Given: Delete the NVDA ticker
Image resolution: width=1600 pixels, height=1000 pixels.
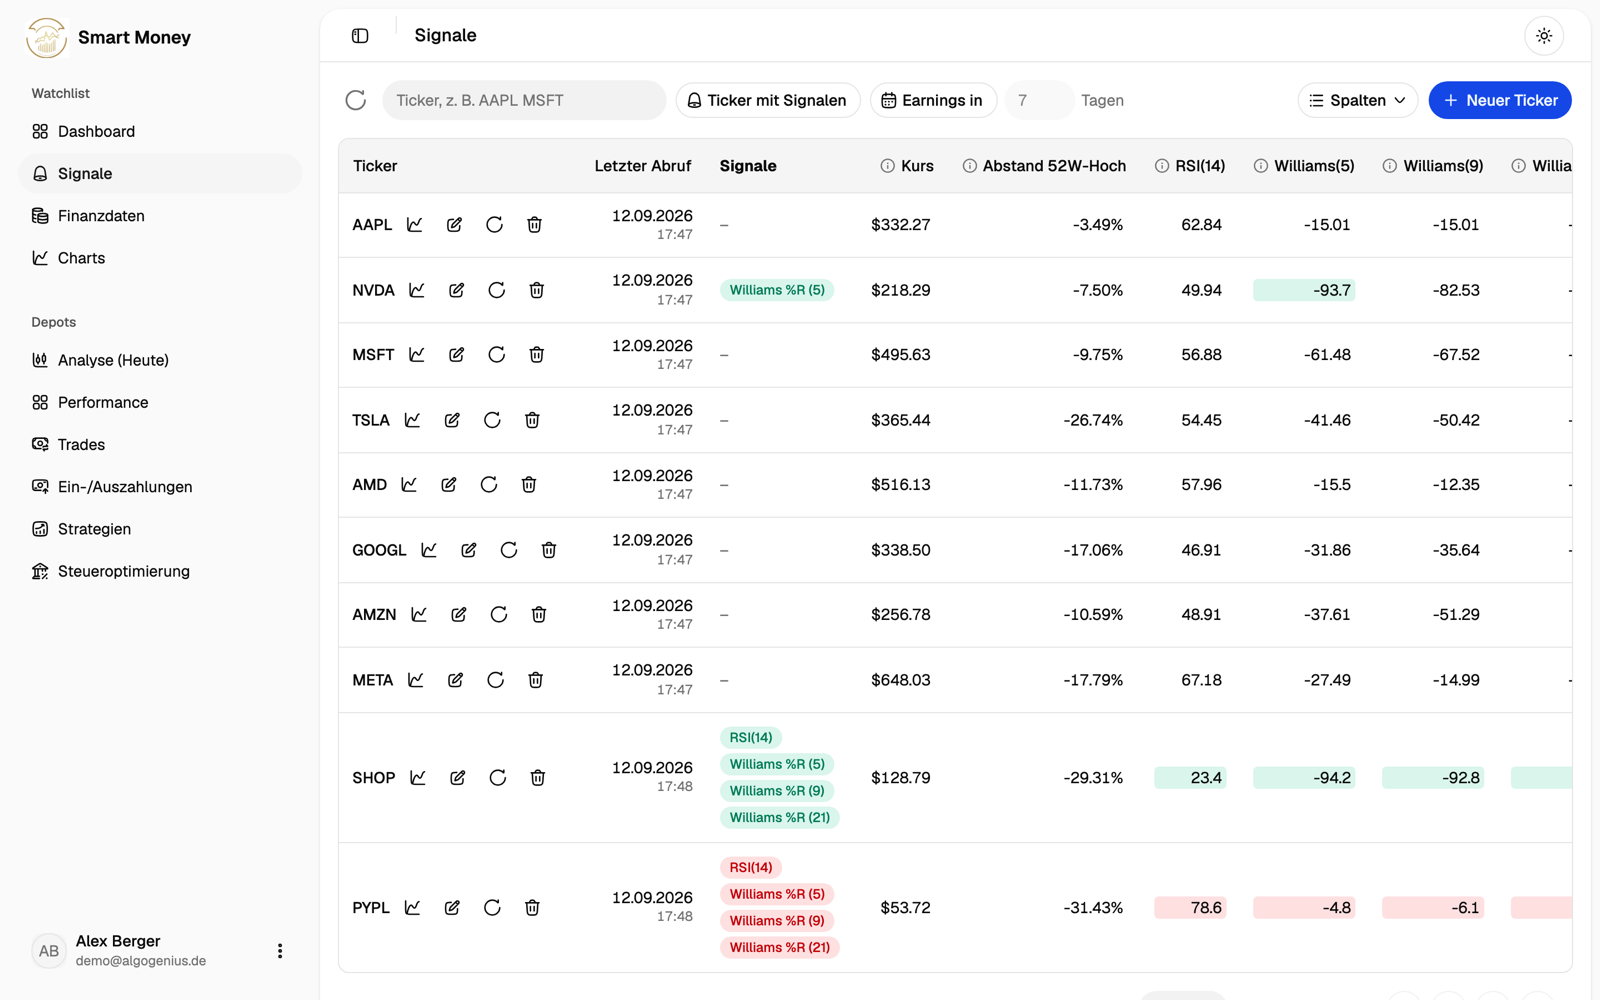Looking at the screenshot, I should [x=537, y=290].
